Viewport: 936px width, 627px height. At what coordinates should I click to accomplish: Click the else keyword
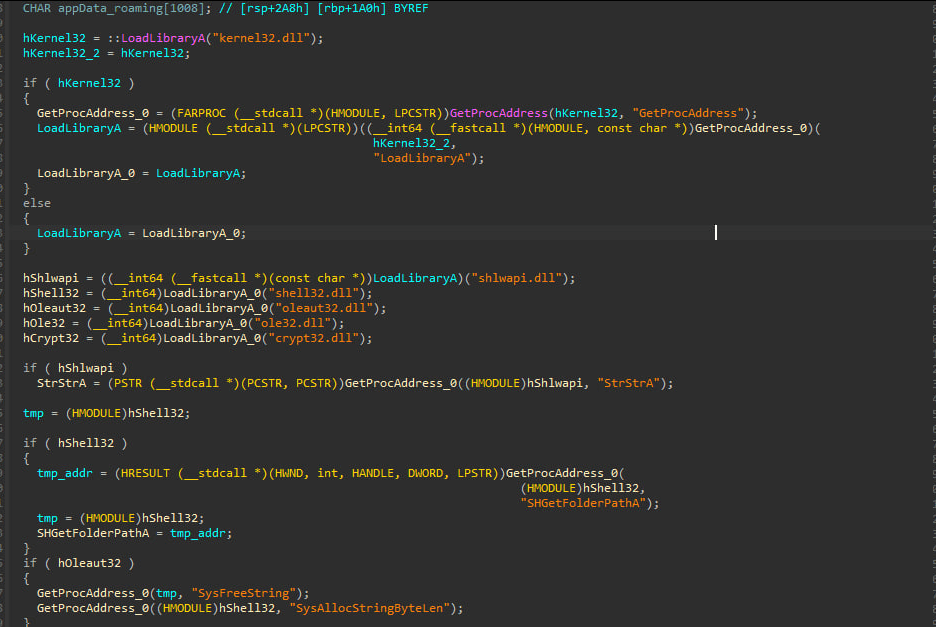pos(36,203)
